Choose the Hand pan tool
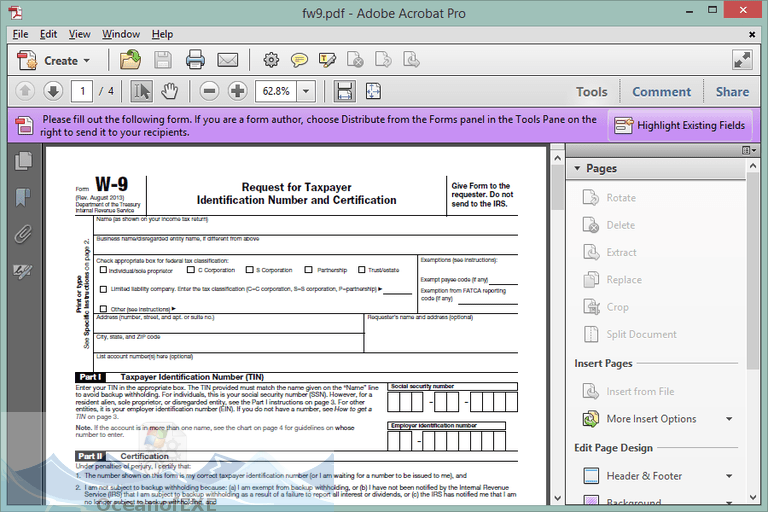The width and height of the screenshot is (768, 512). pos(169,91)
